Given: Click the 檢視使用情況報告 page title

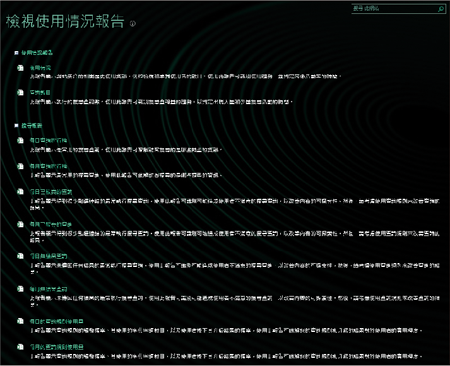Looking at the screenshot, I should point(65,22).
